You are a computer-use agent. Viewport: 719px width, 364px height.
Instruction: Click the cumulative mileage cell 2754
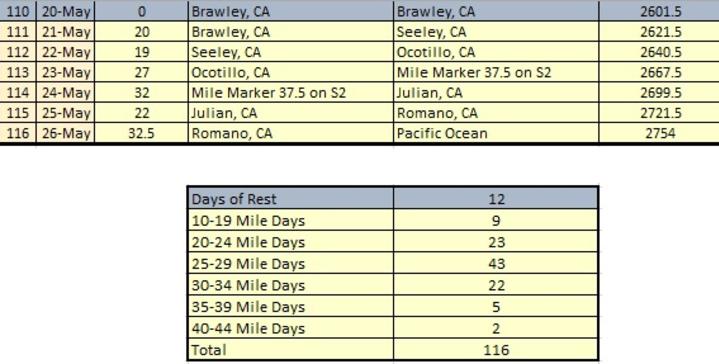[659, 133]
